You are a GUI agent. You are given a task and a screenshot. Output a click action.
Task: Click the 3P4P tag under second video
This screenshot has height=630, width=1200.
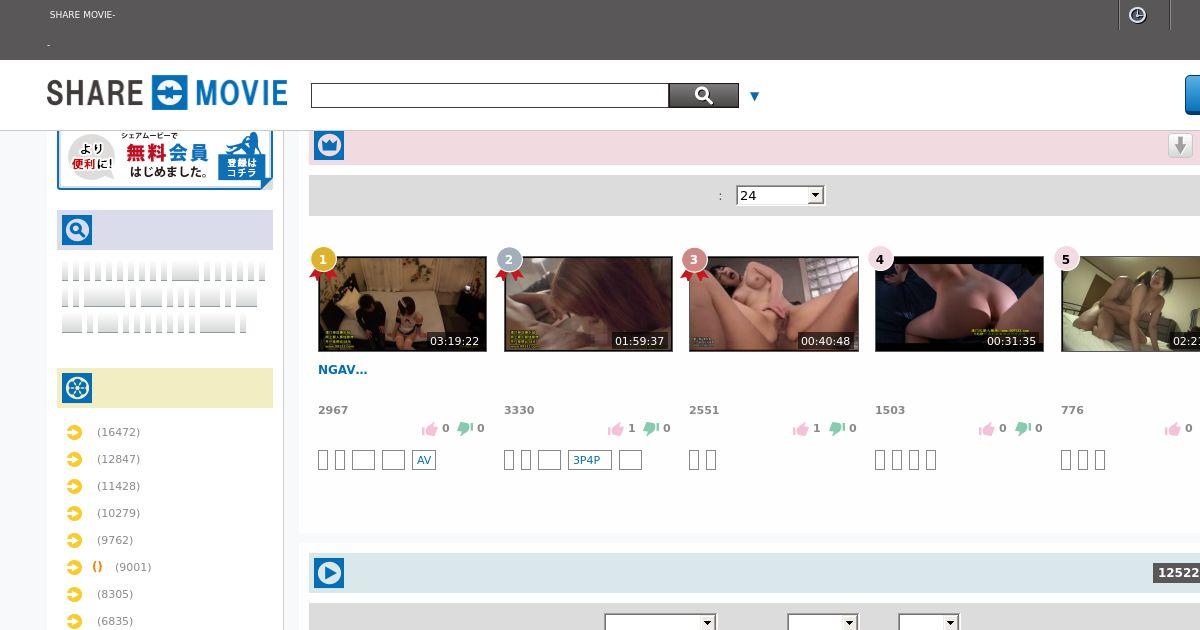[x=590, y=460]
